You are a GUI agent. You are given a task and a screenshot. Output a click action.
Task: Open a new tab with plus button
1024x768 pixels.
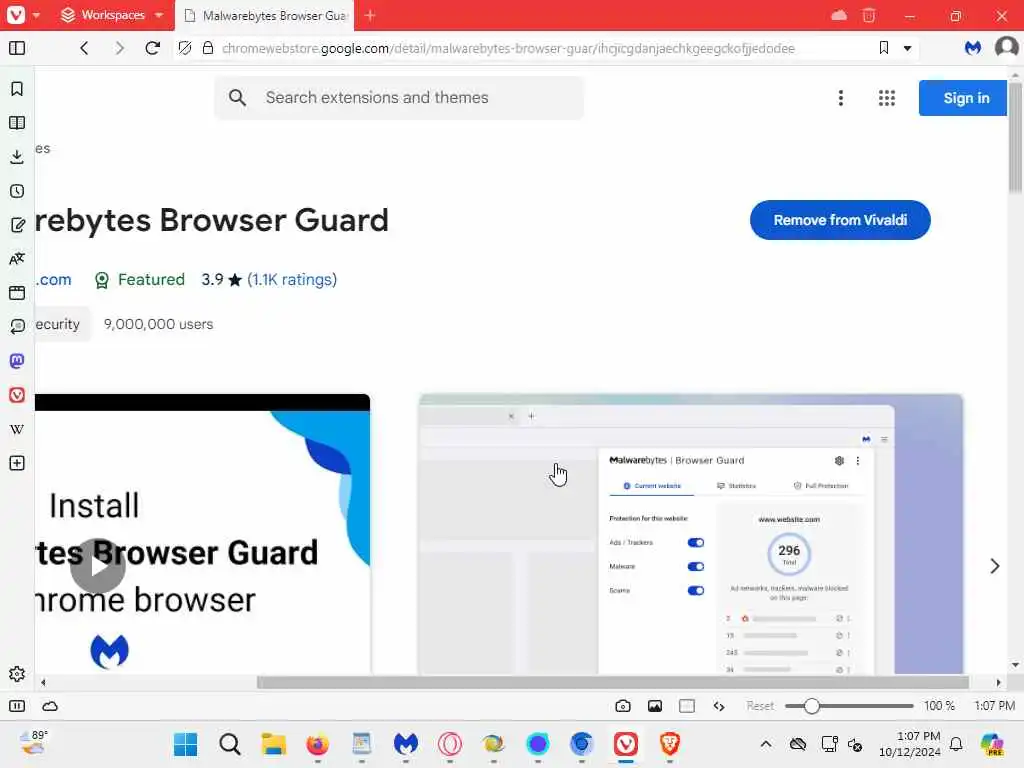370,15
